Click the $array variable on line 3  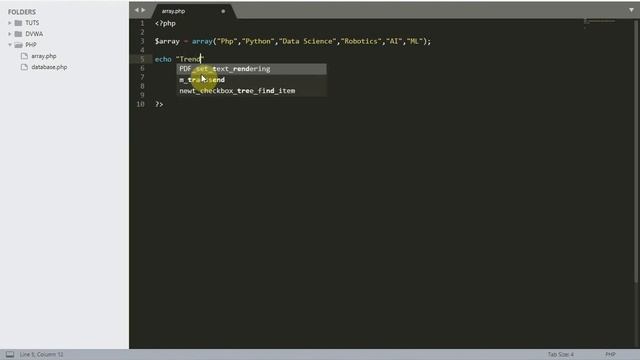tap(167, 41)
